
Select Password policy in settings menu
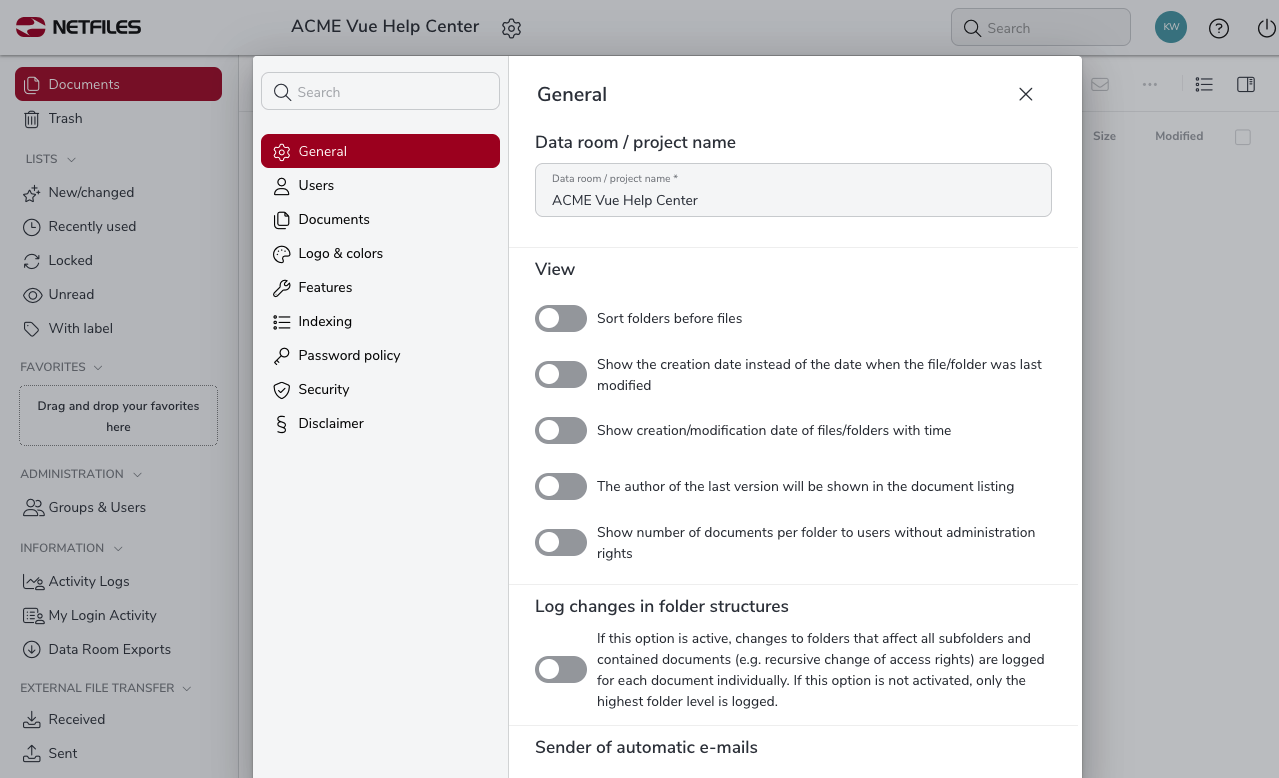349,356
